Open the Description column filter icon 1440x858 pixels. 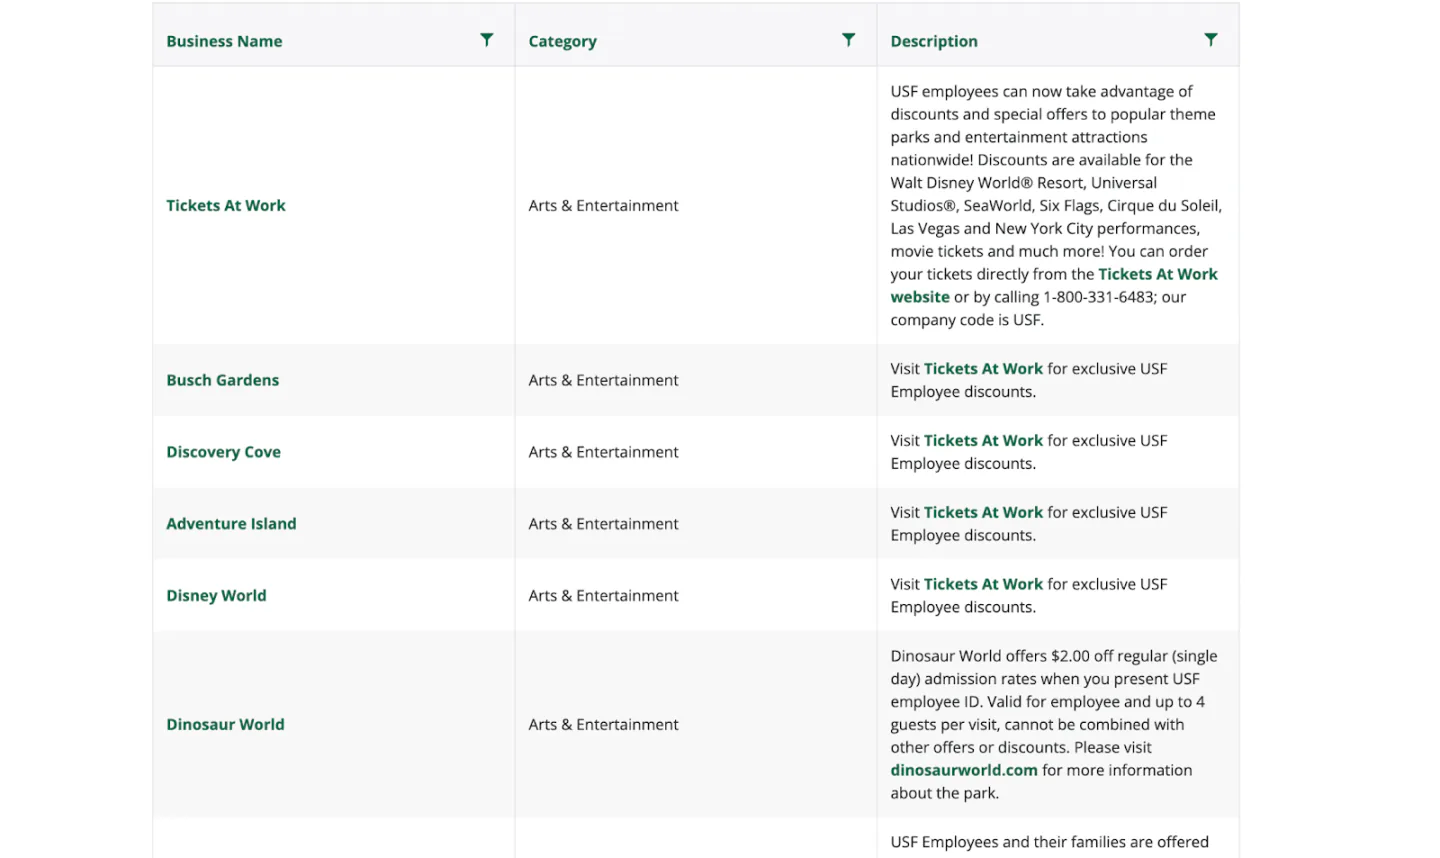point(1210,40)
